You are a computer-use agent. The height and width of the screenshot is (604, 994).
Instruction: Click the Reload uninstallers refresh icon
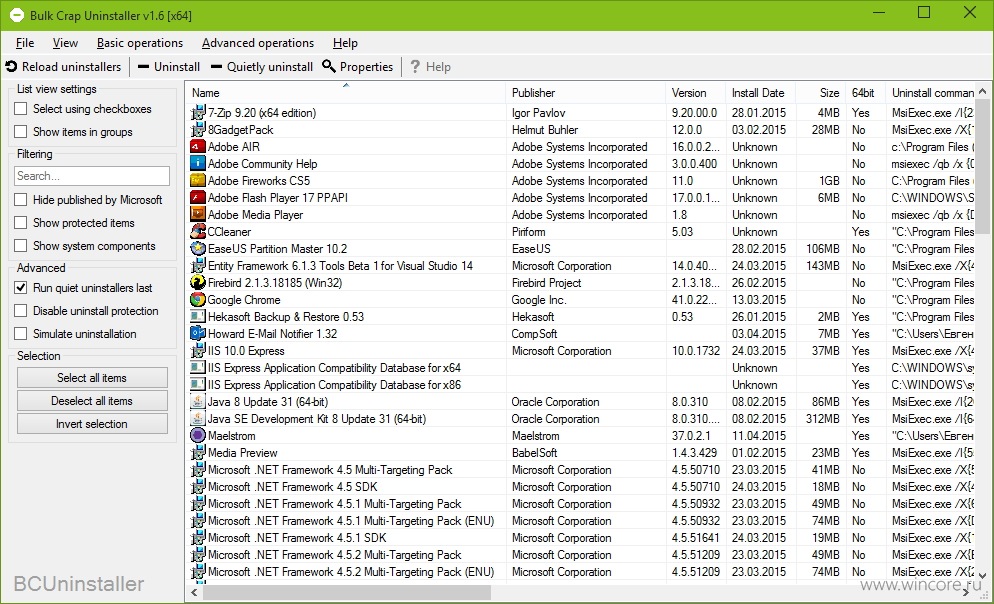click(x=11, y=67)
